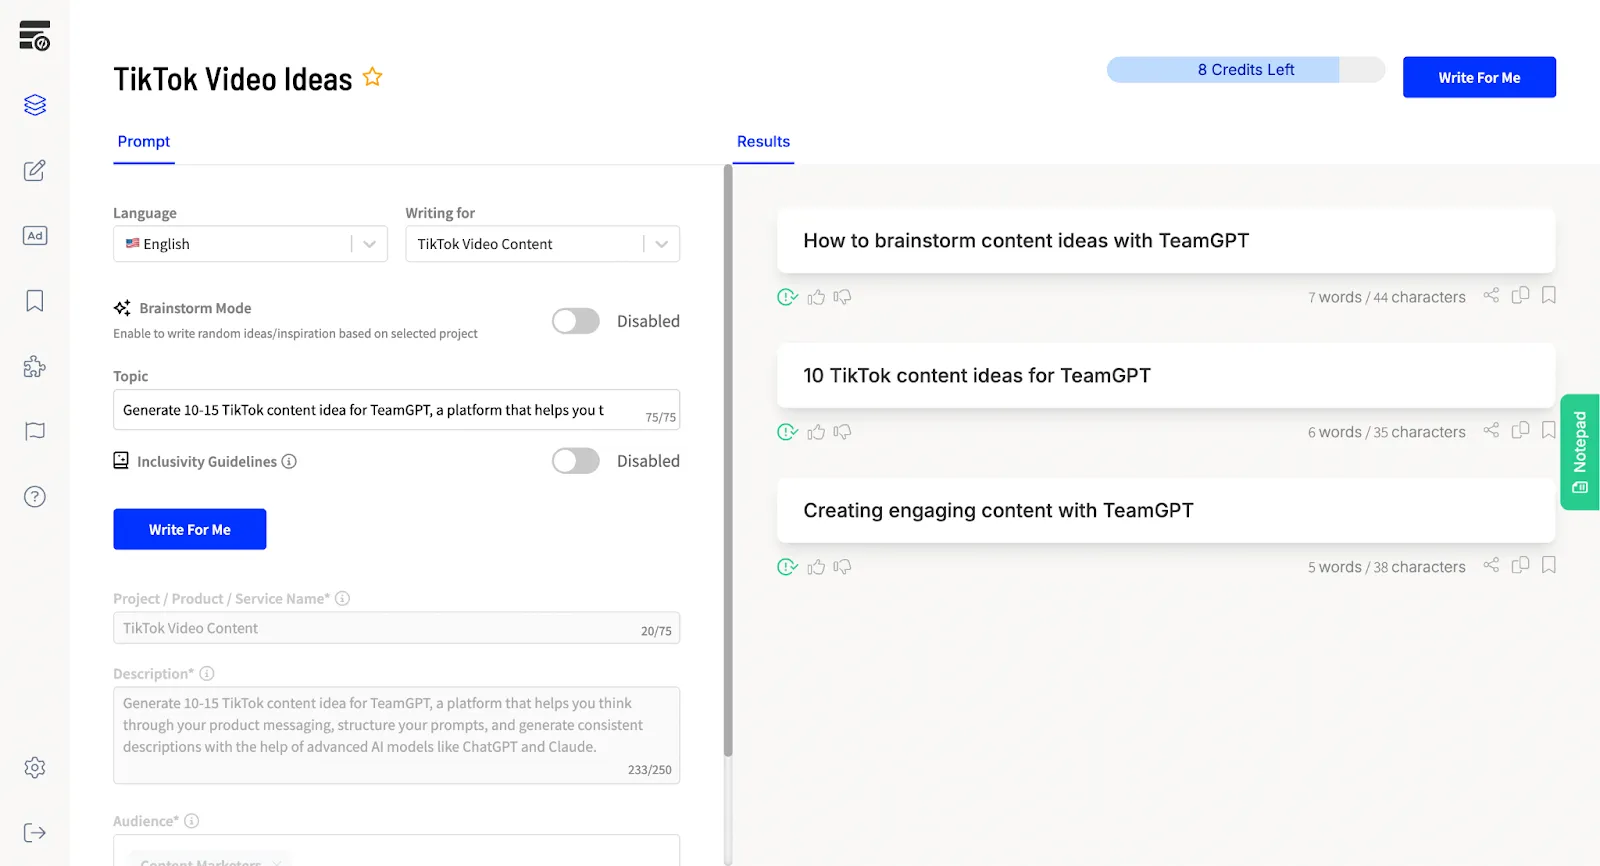
Task: Bookmark the '10 TikTok content ideas' result
Action: tap(1549, 430)
